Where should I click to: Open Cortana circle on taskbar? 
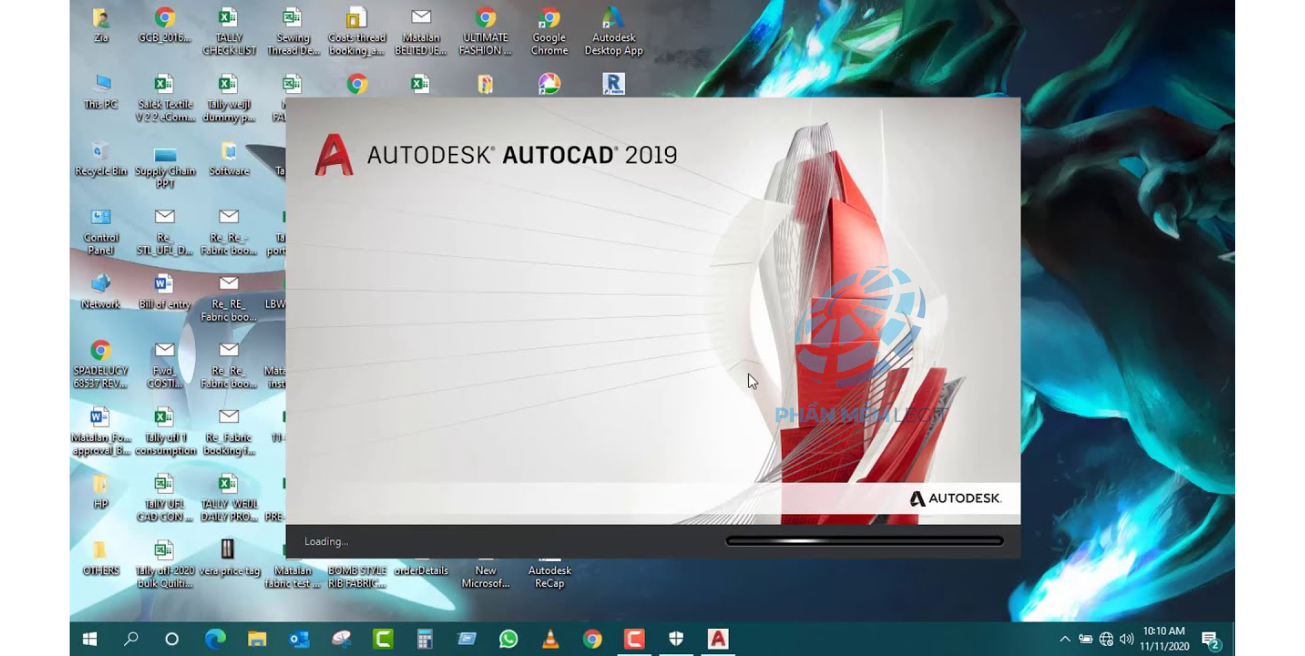pyautogui.click(x=172, y=639)
